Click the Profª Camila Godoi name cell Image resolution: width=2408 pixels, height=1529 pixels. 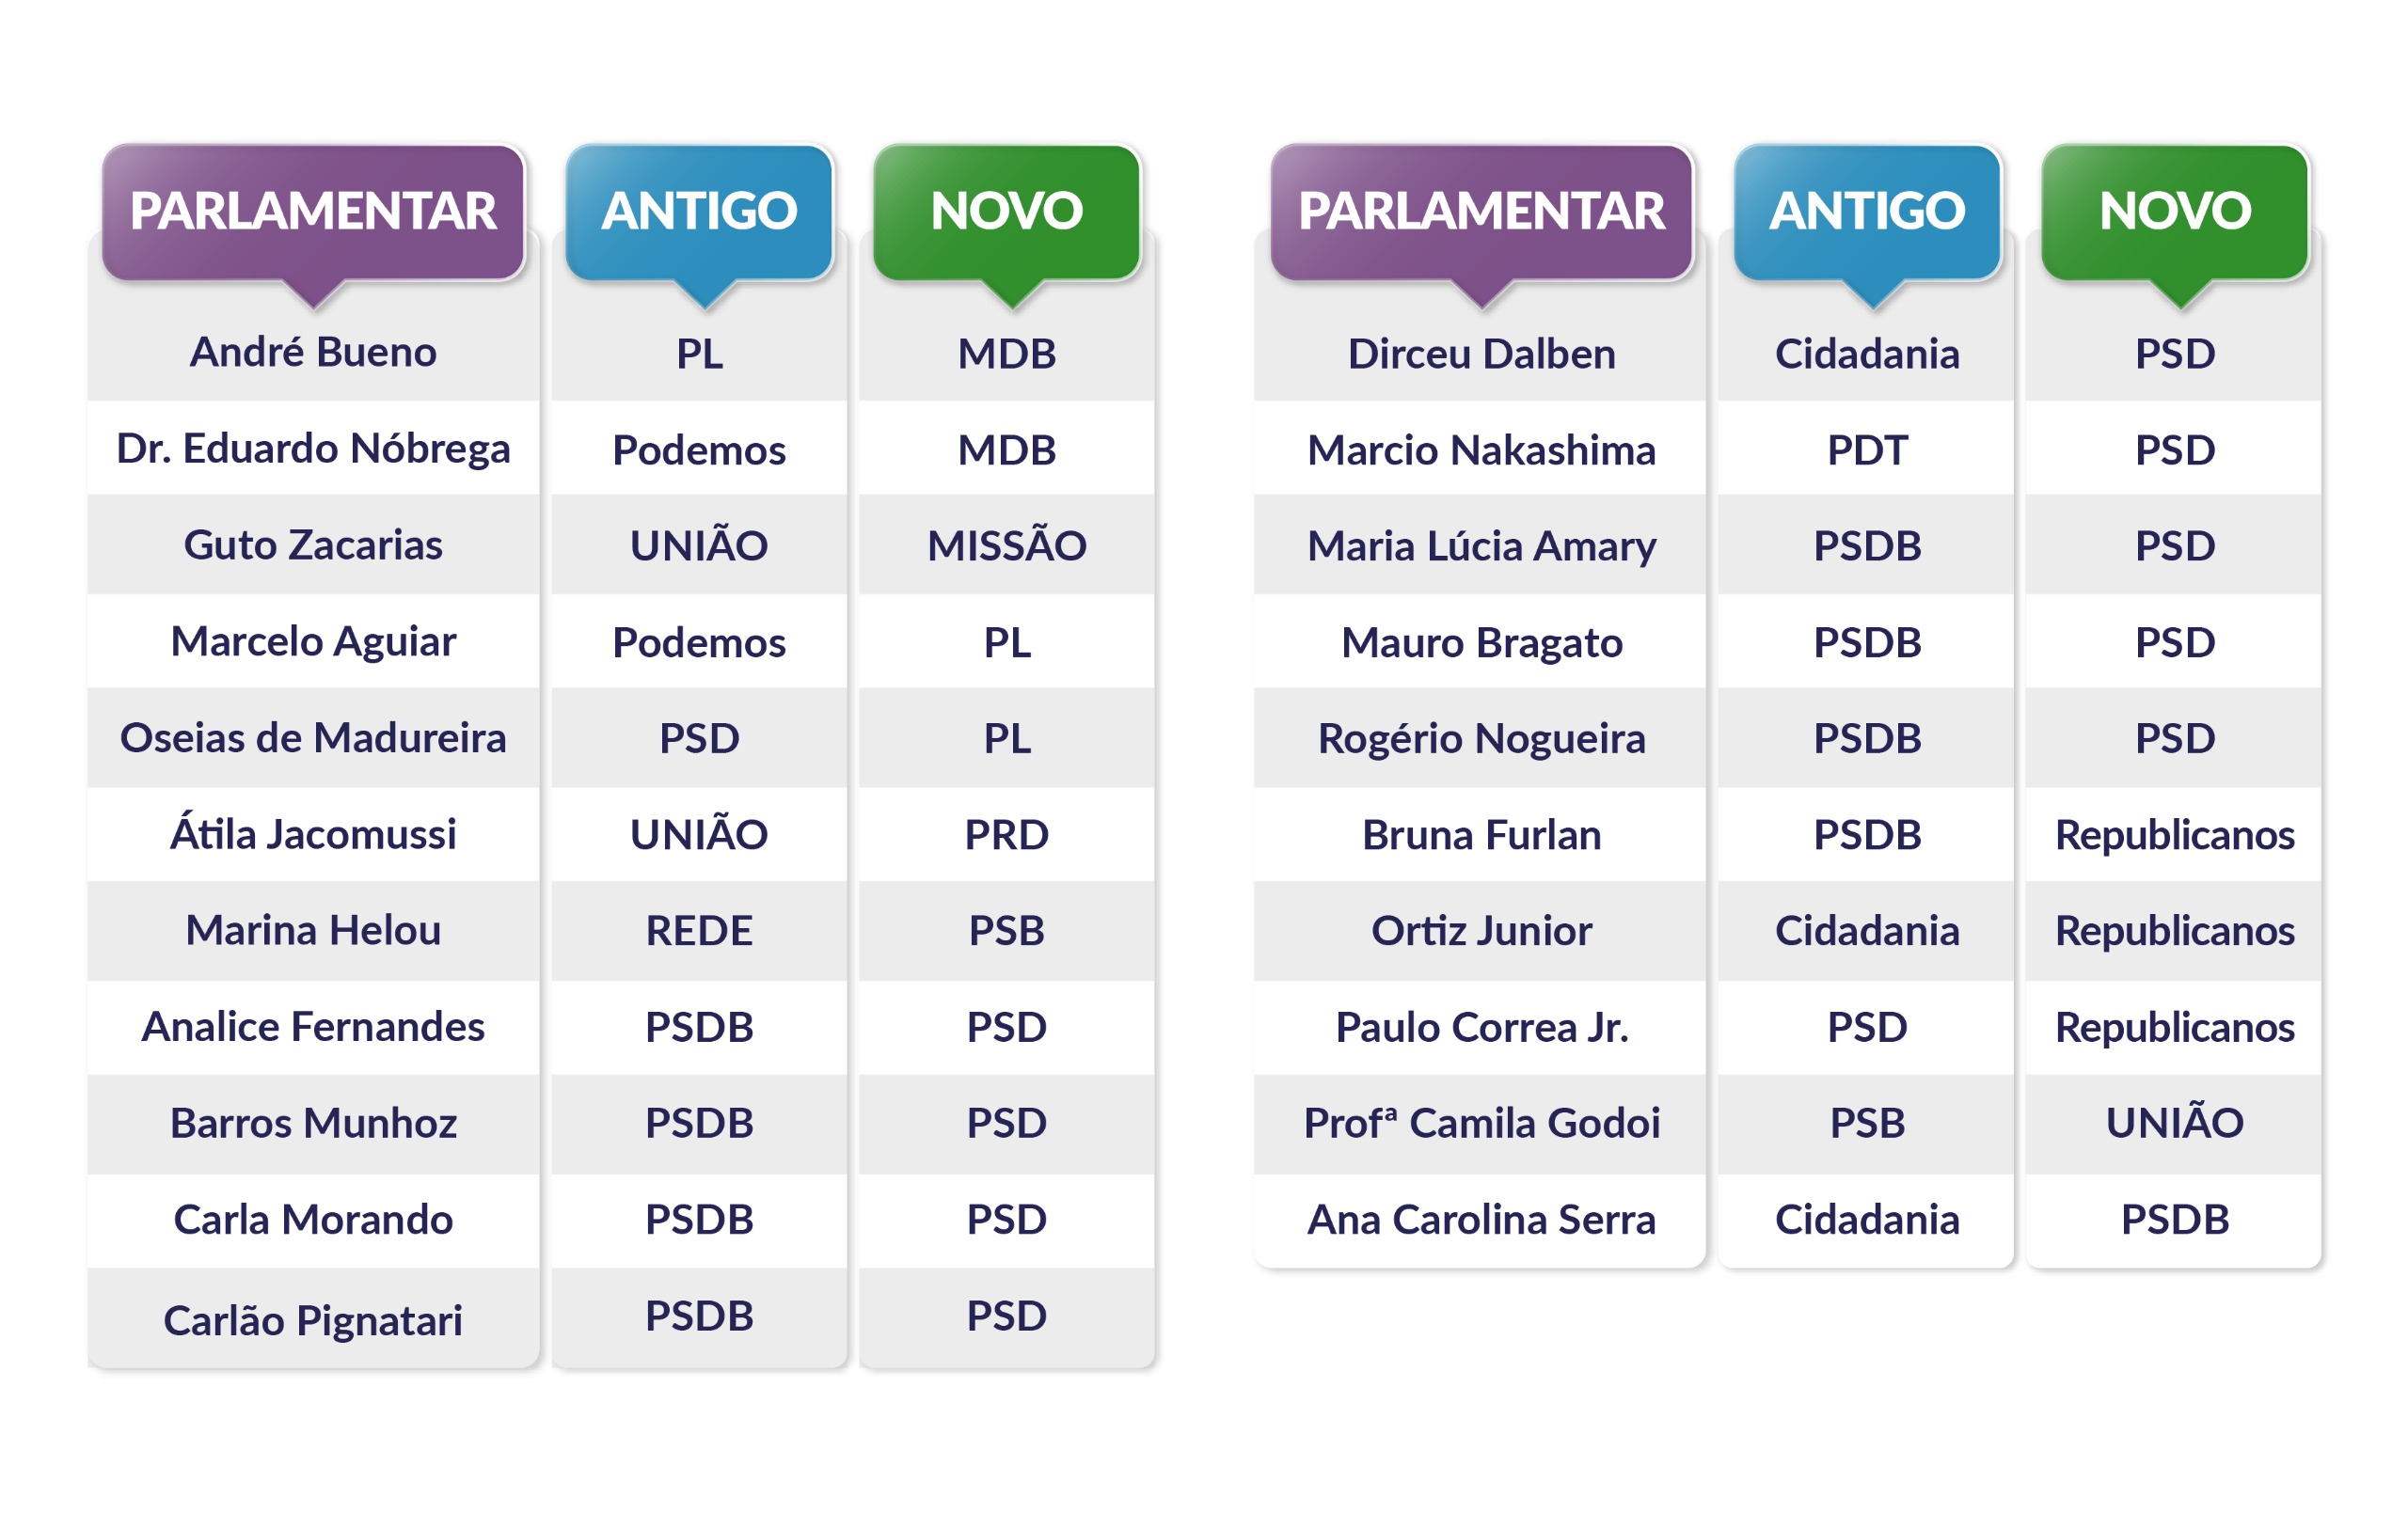pos(1481,1123)
